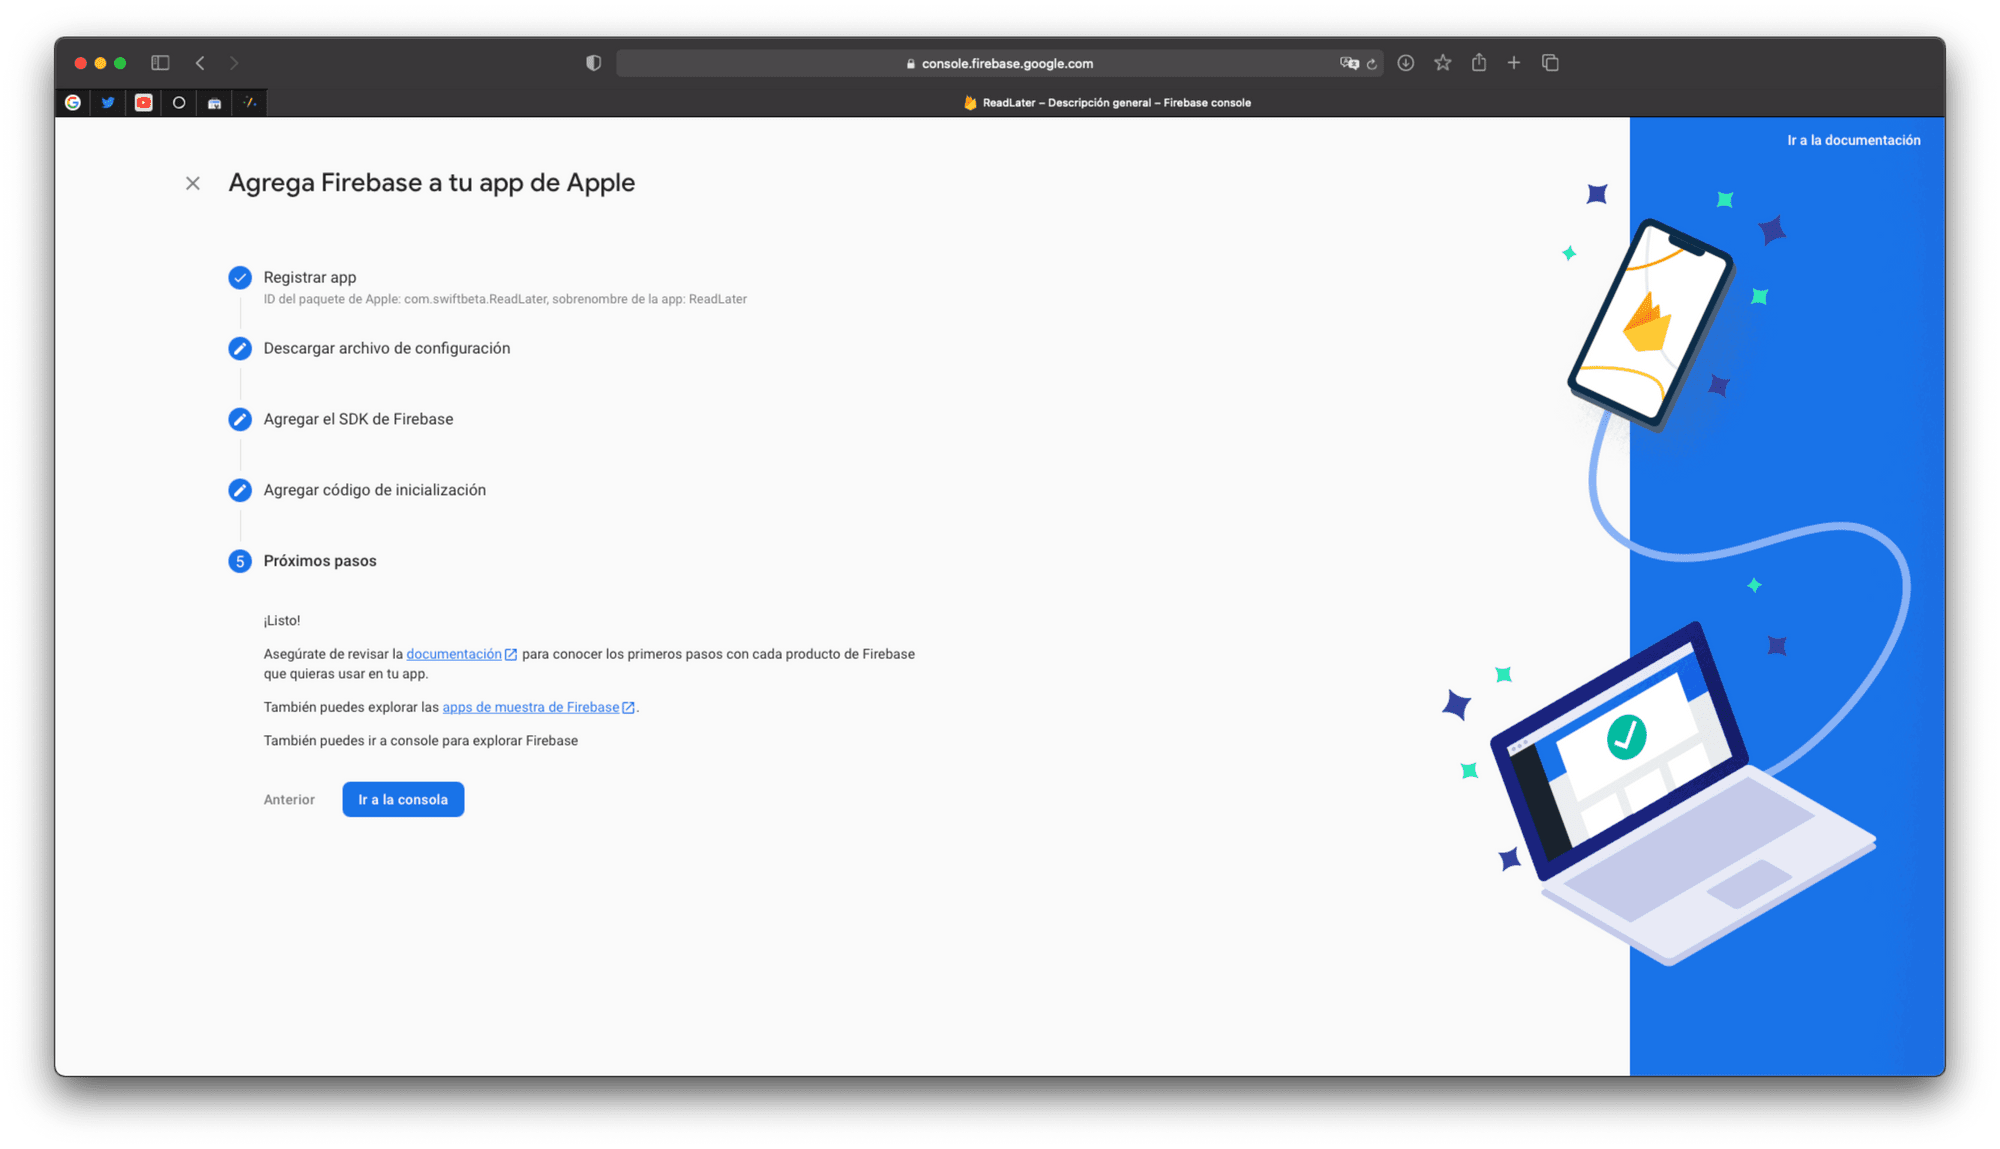
Task: Open the Twitter pinned tab
Action: click(x=108, y=103)
